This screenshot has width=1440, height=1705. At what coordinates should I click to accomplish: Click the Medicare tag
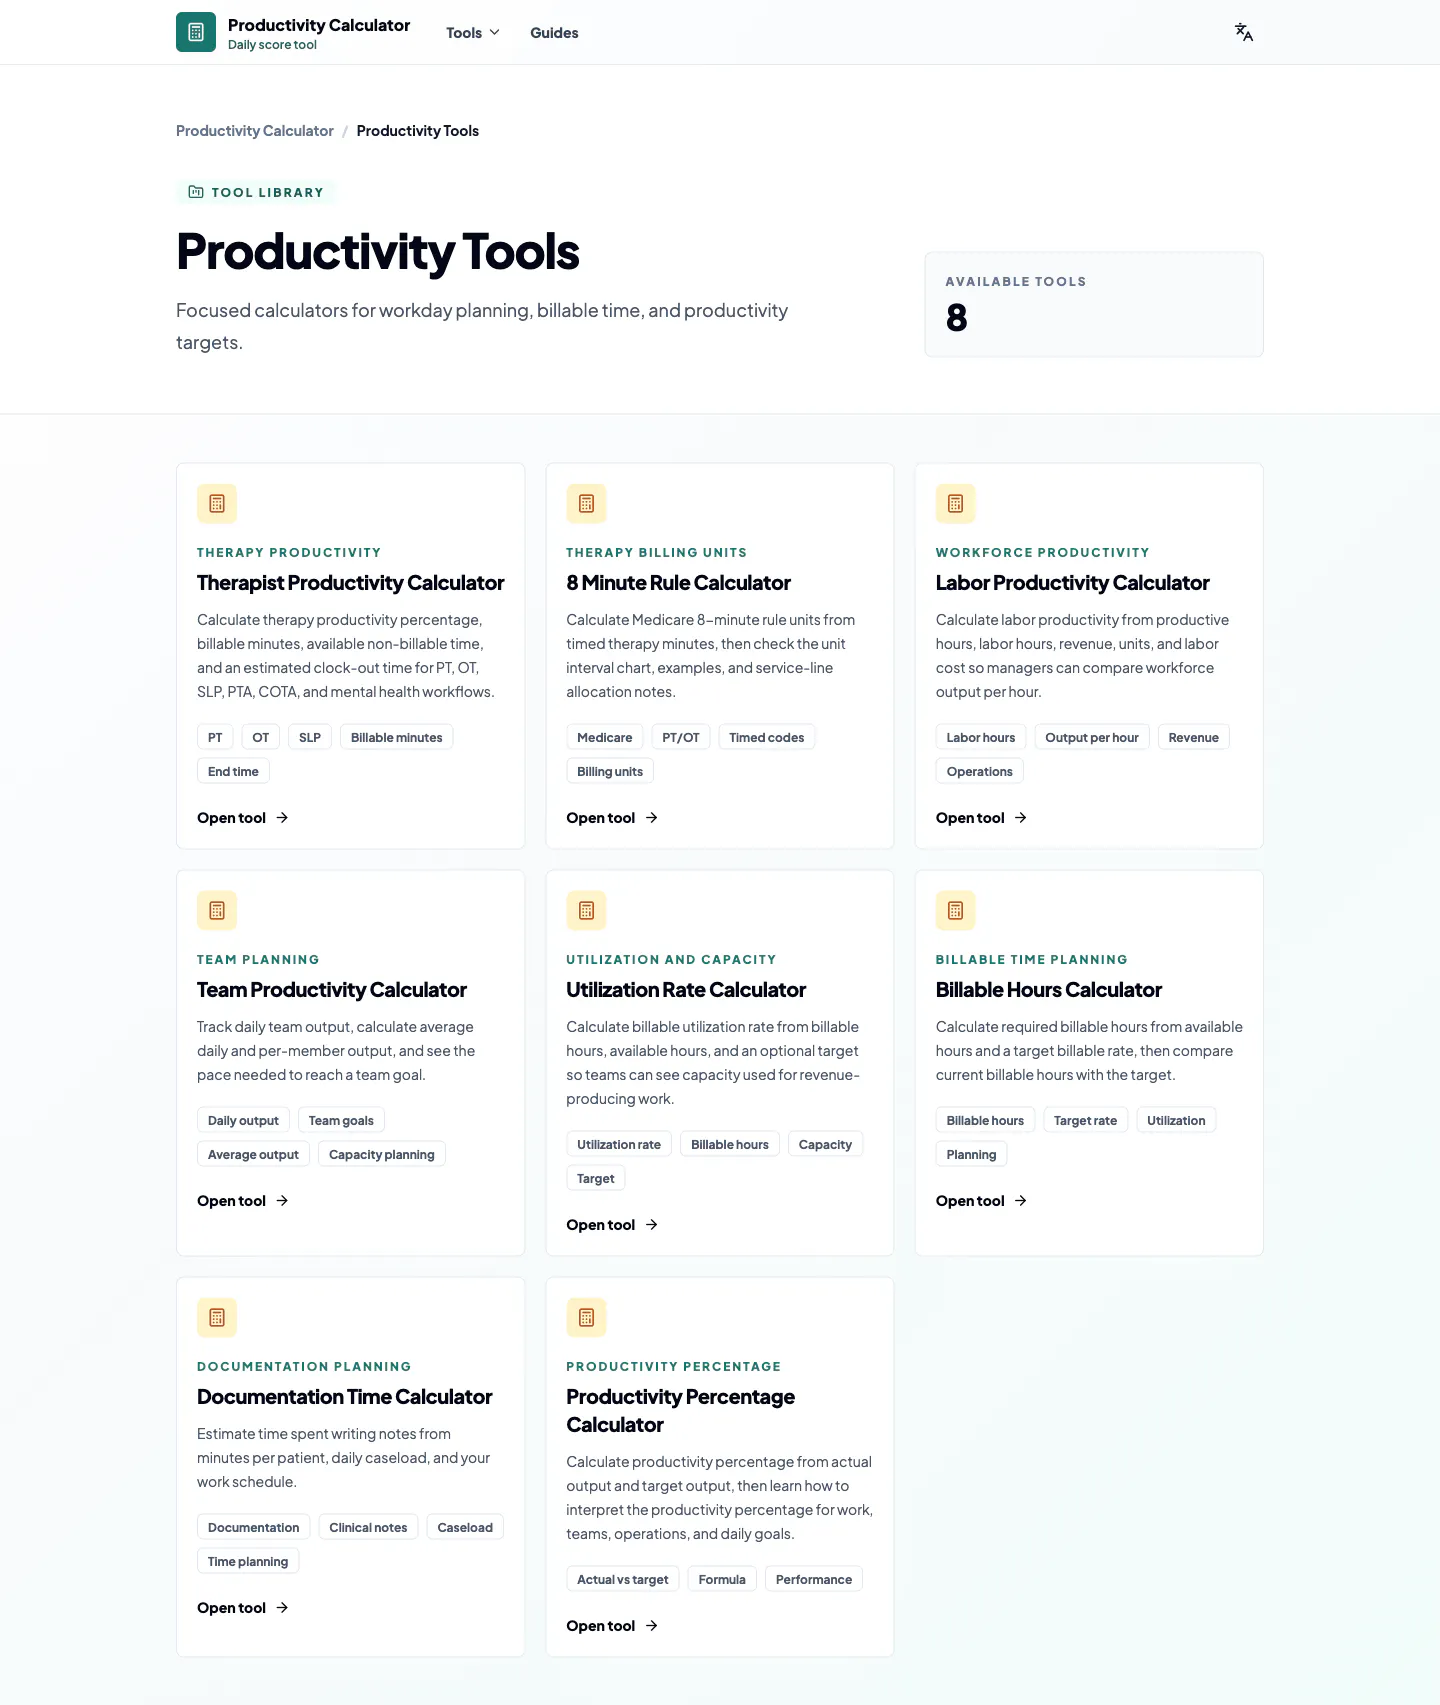(x=604, y=738)
